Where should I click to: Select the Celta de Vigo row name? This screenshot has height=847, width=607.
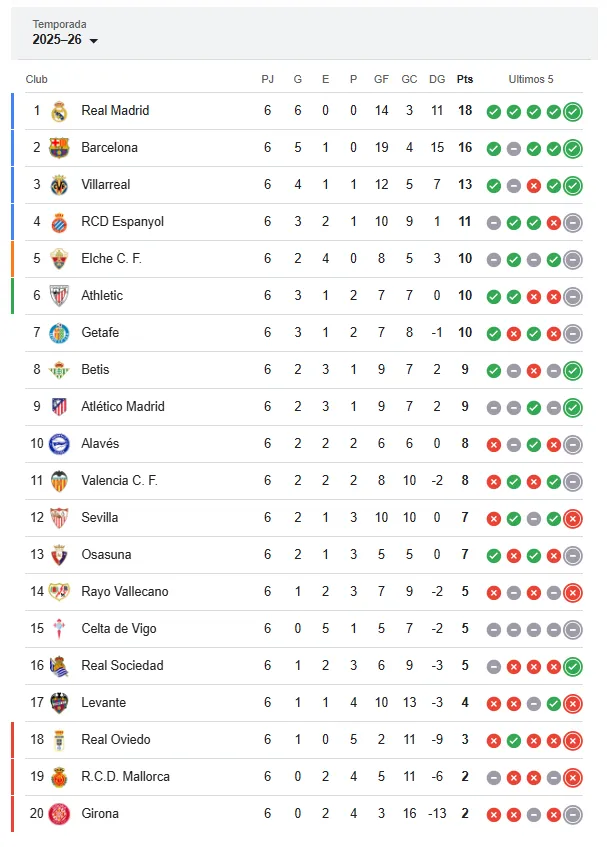[118, 629]
